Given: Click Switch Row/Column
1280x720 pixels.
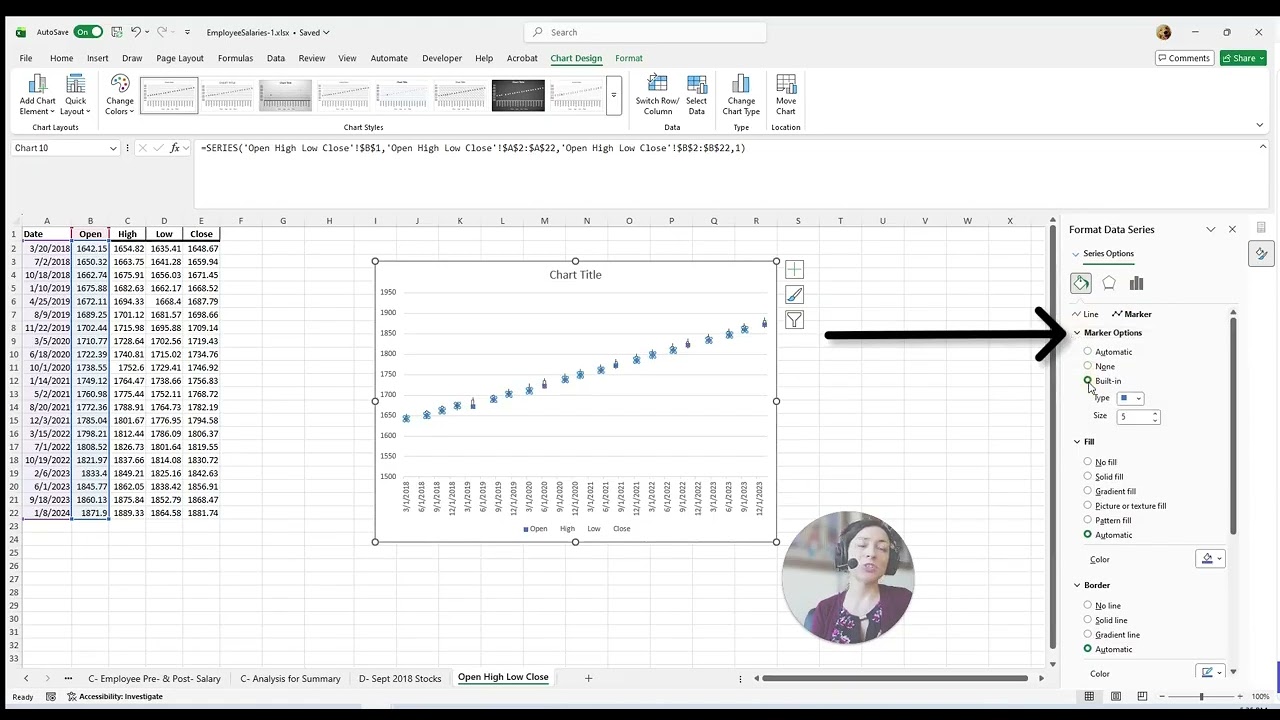Looking at the screenshot, I should pos(657,95).
